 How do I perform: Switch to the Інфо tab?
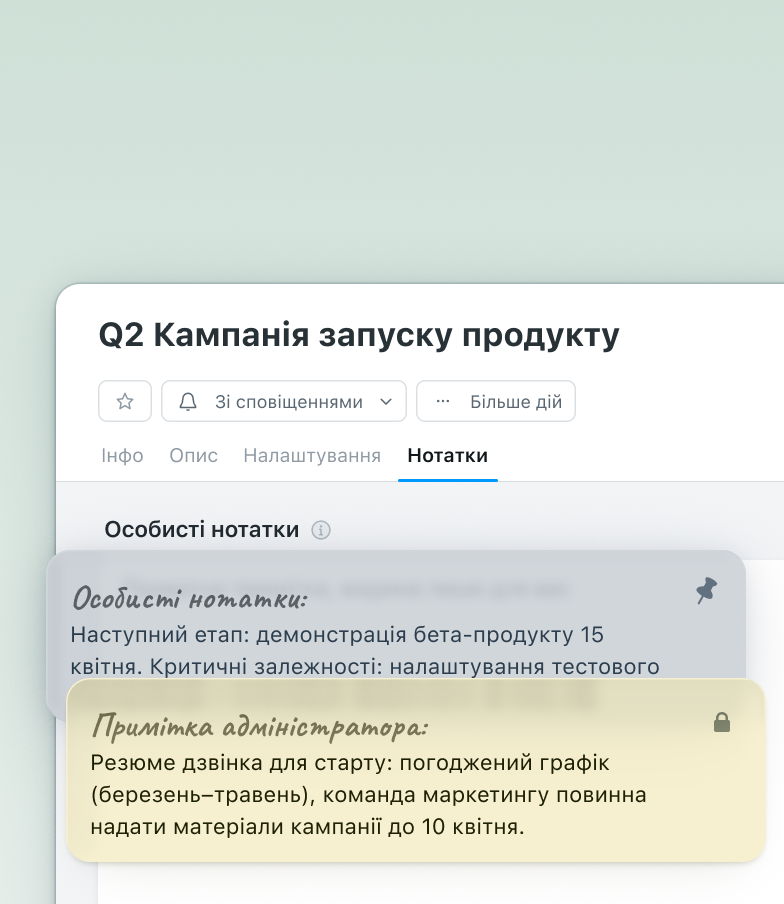[122, 456]
